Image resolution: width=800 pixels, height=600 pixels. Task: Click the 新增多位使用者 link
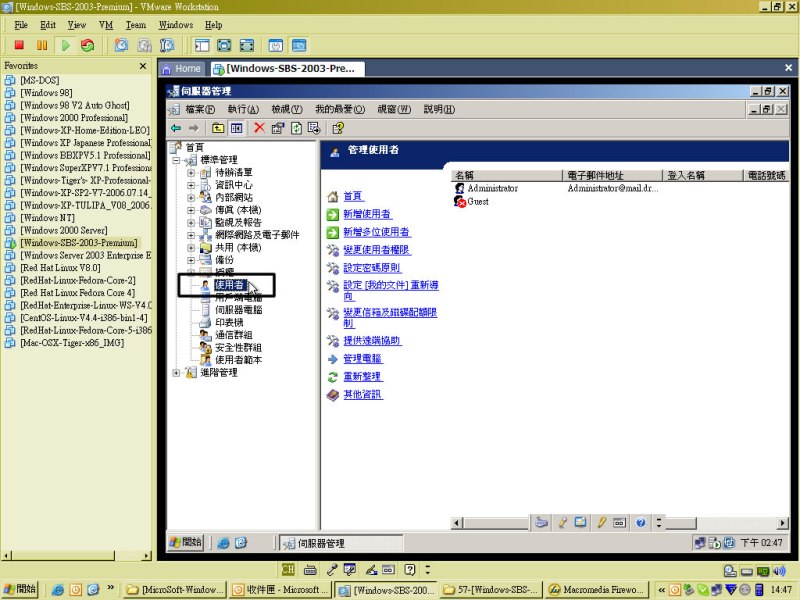pos(377,232)
